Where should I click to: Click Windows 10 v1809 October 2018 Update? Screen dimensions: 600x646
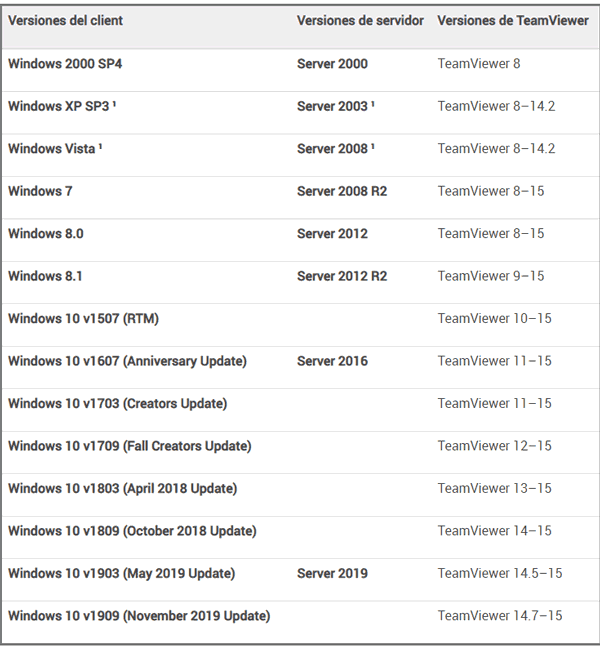tap(132, 531)
